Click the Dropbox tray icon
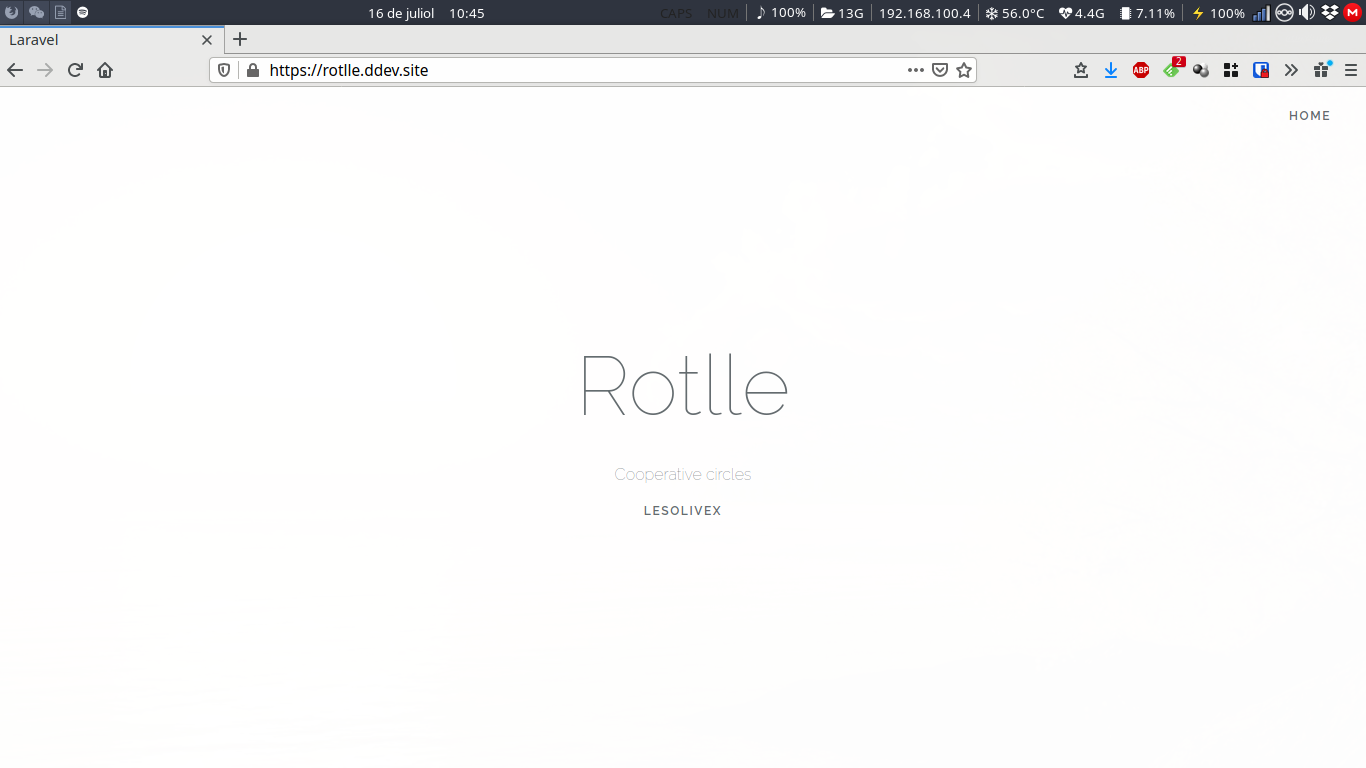Screen dimensions: 1366x768 click(x=1330, y=13)
